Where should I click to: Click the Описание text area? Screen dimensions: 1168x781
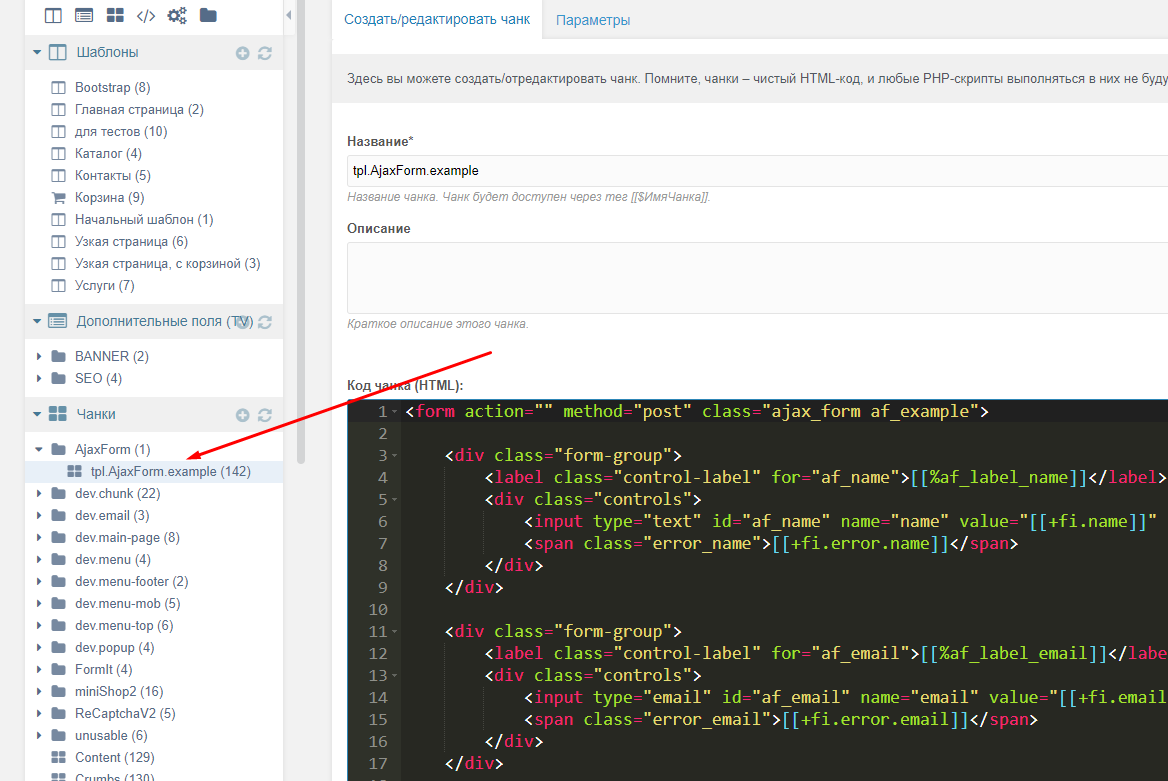coord(757,277)
